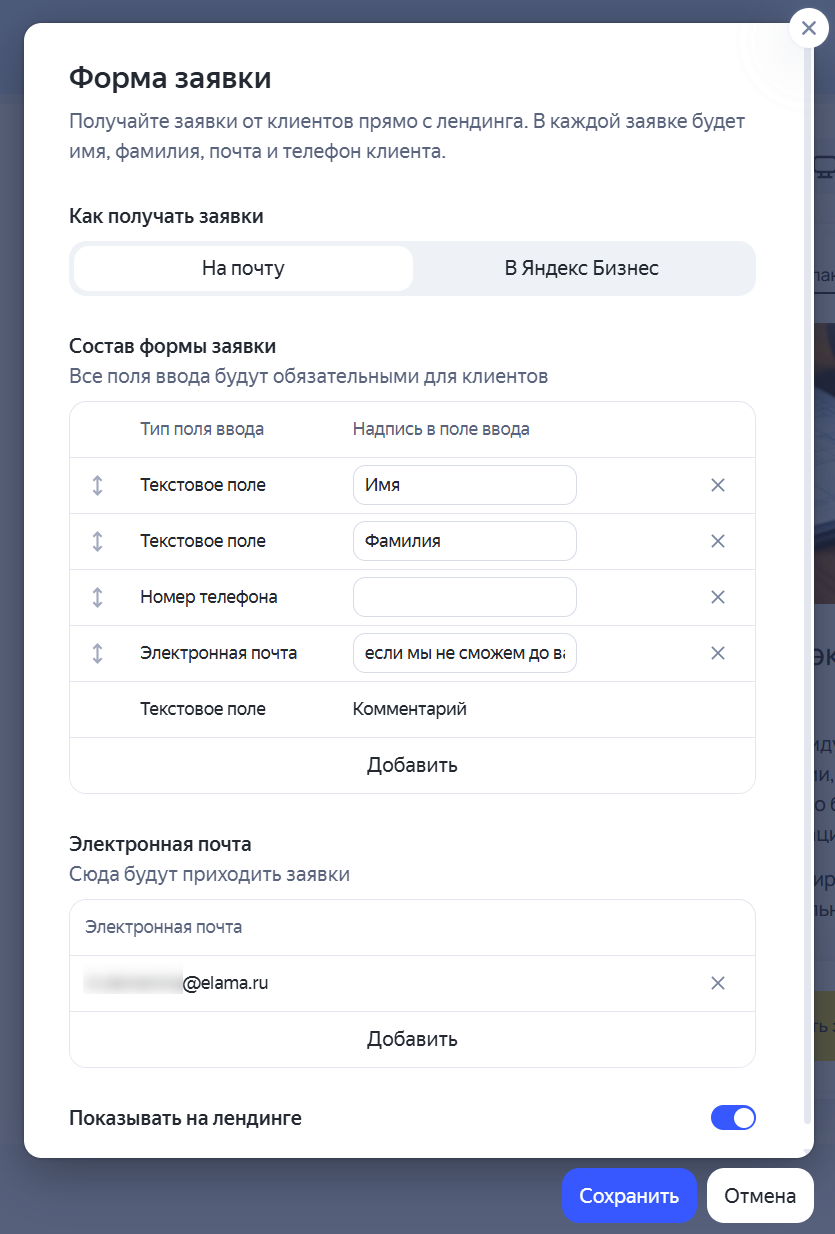This screenshot has width=835, height=1234.
Task: Click the @elama.ru email entry
Action: tap(177, 983)
